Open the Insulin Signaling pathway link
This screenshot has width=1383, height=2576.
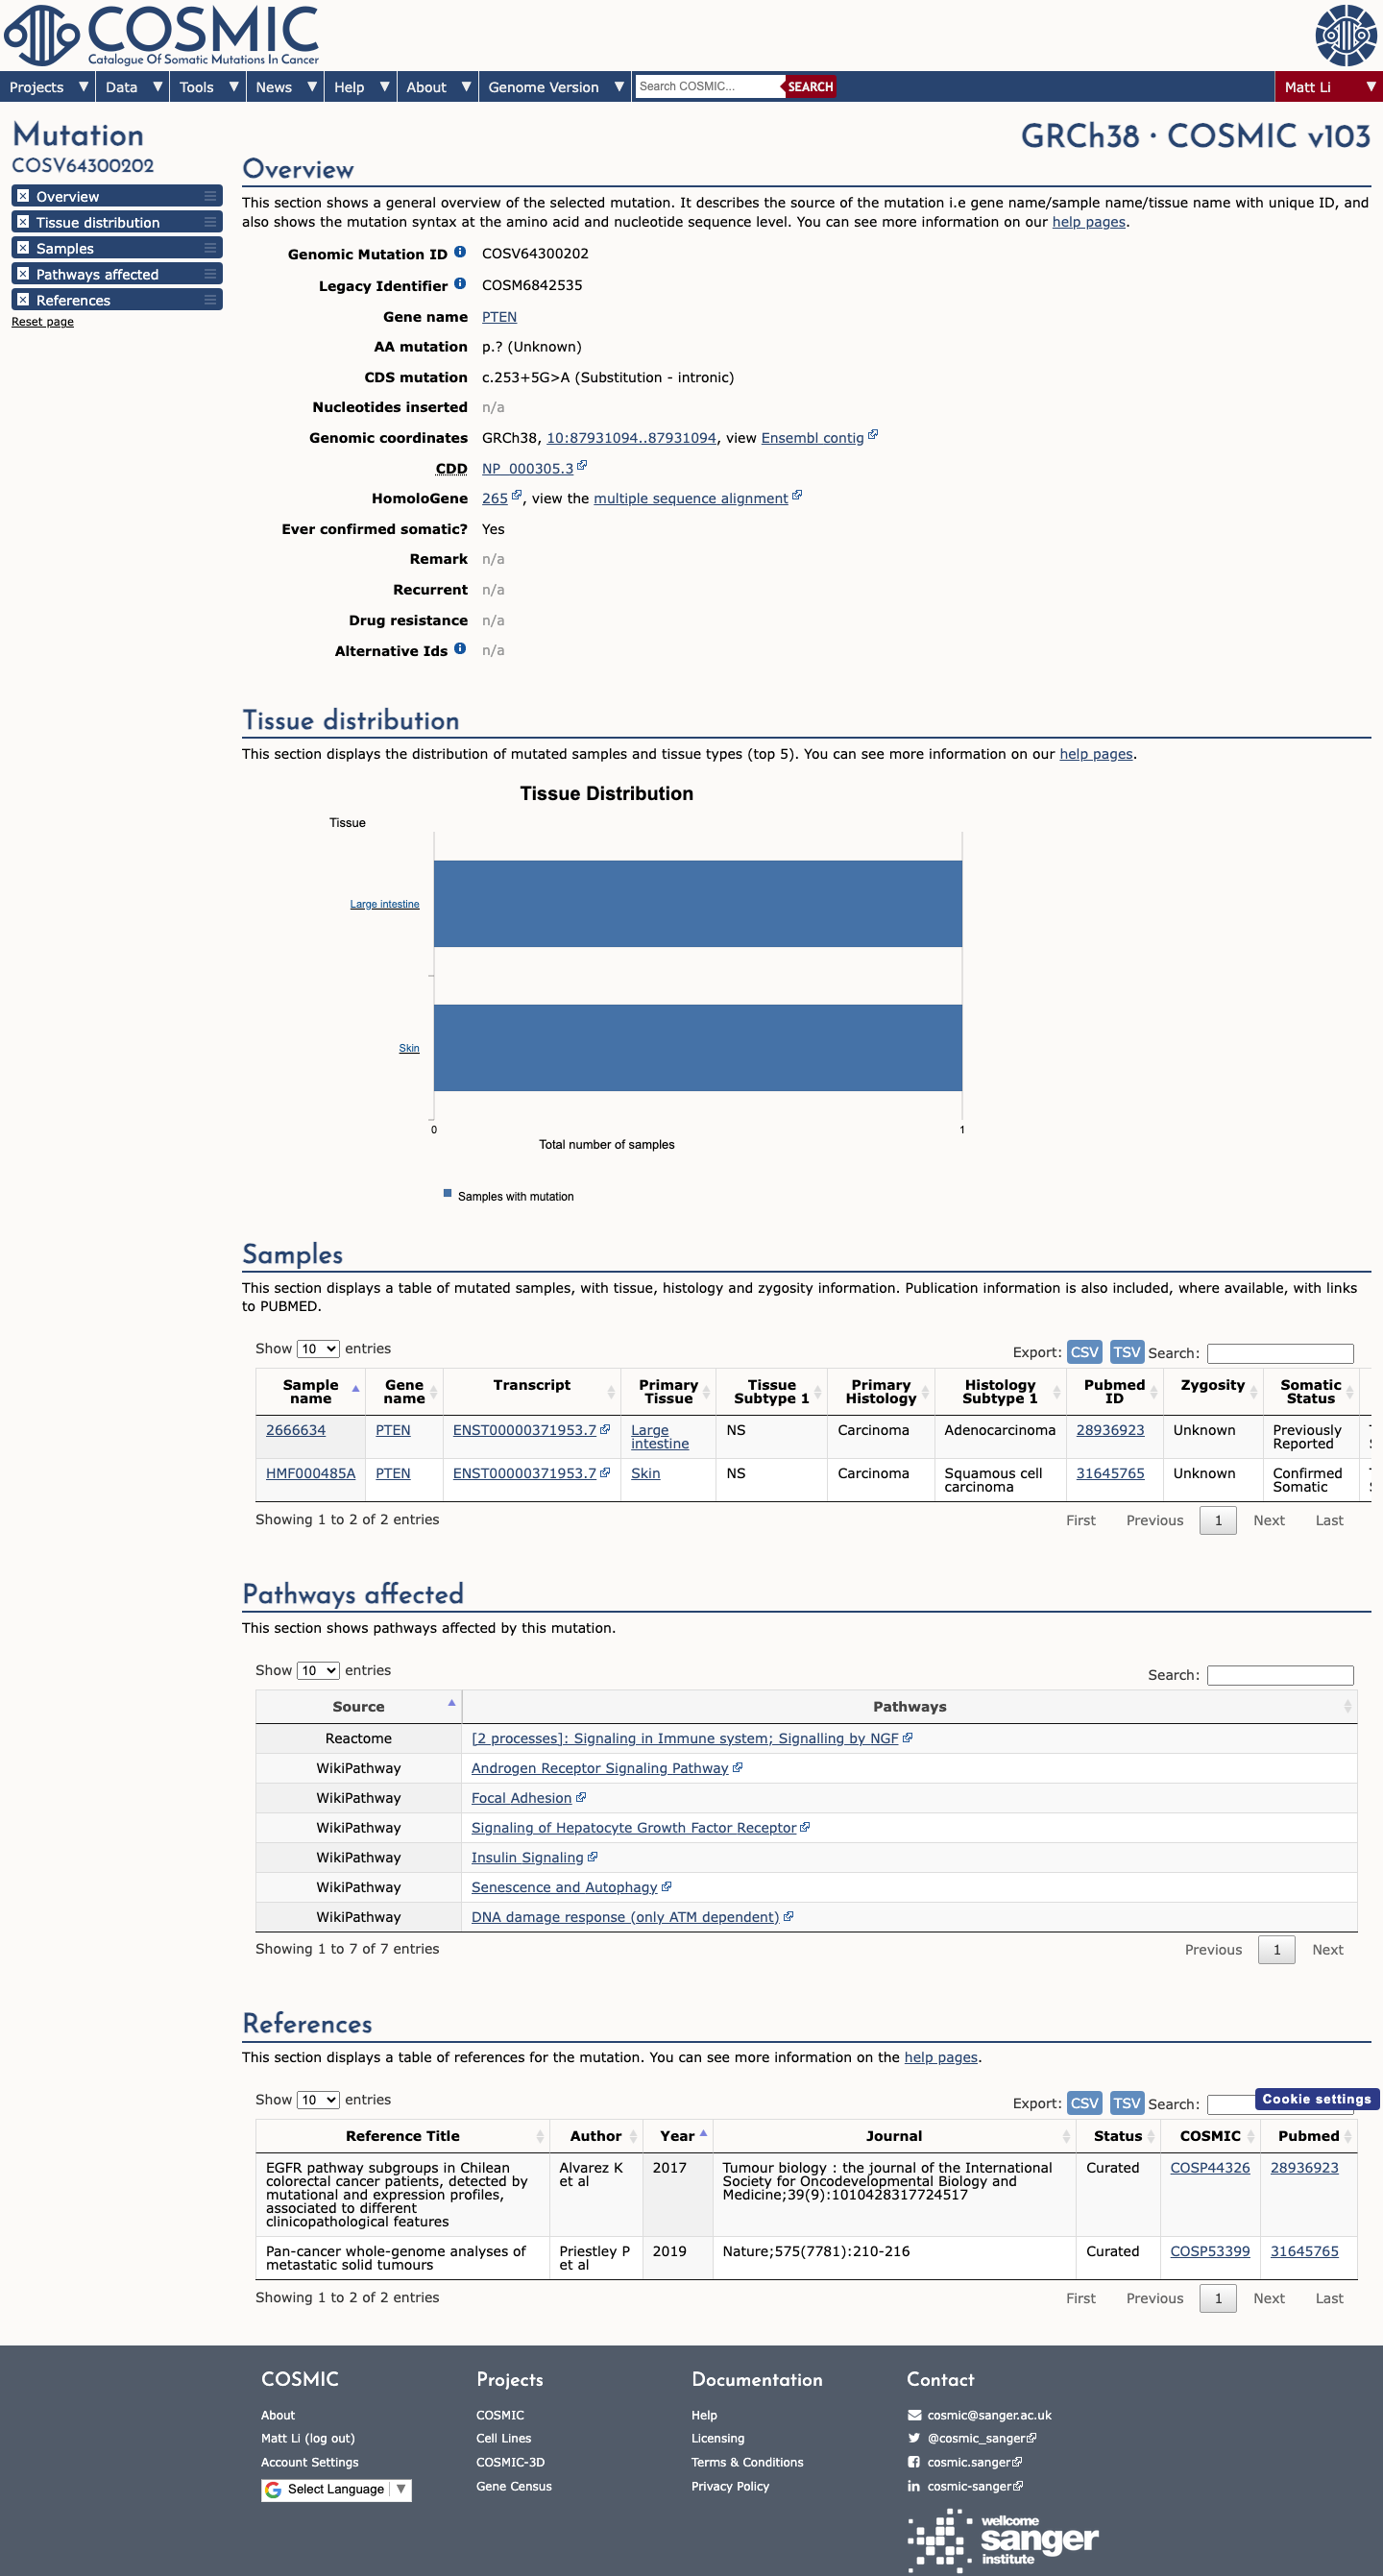pyautogui.click(x=527, y=1857)
